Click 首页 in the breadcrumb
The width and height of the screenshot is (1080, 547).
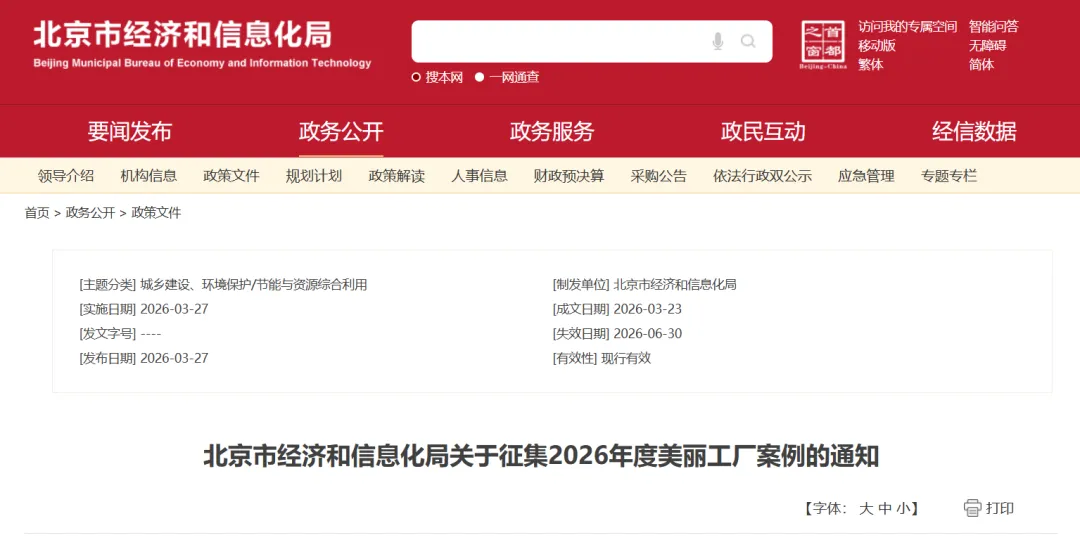click(x=37, y=213)
